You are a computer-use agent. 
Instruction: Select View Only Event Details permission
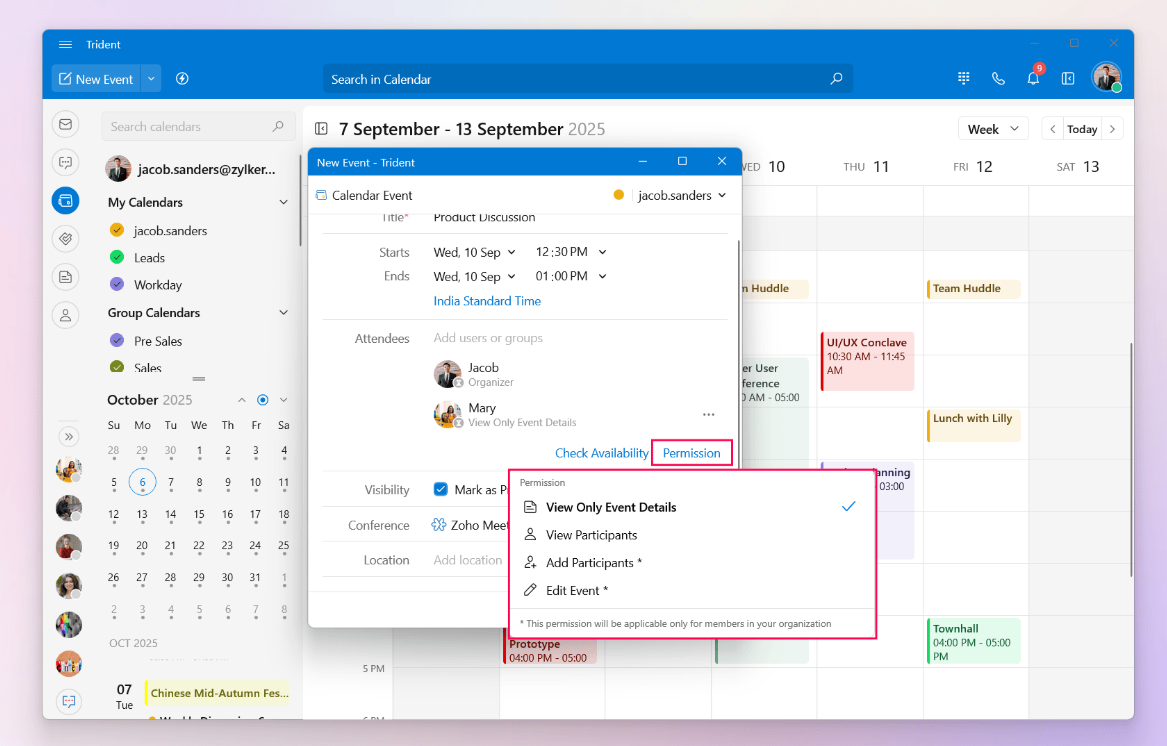[692, 507]
